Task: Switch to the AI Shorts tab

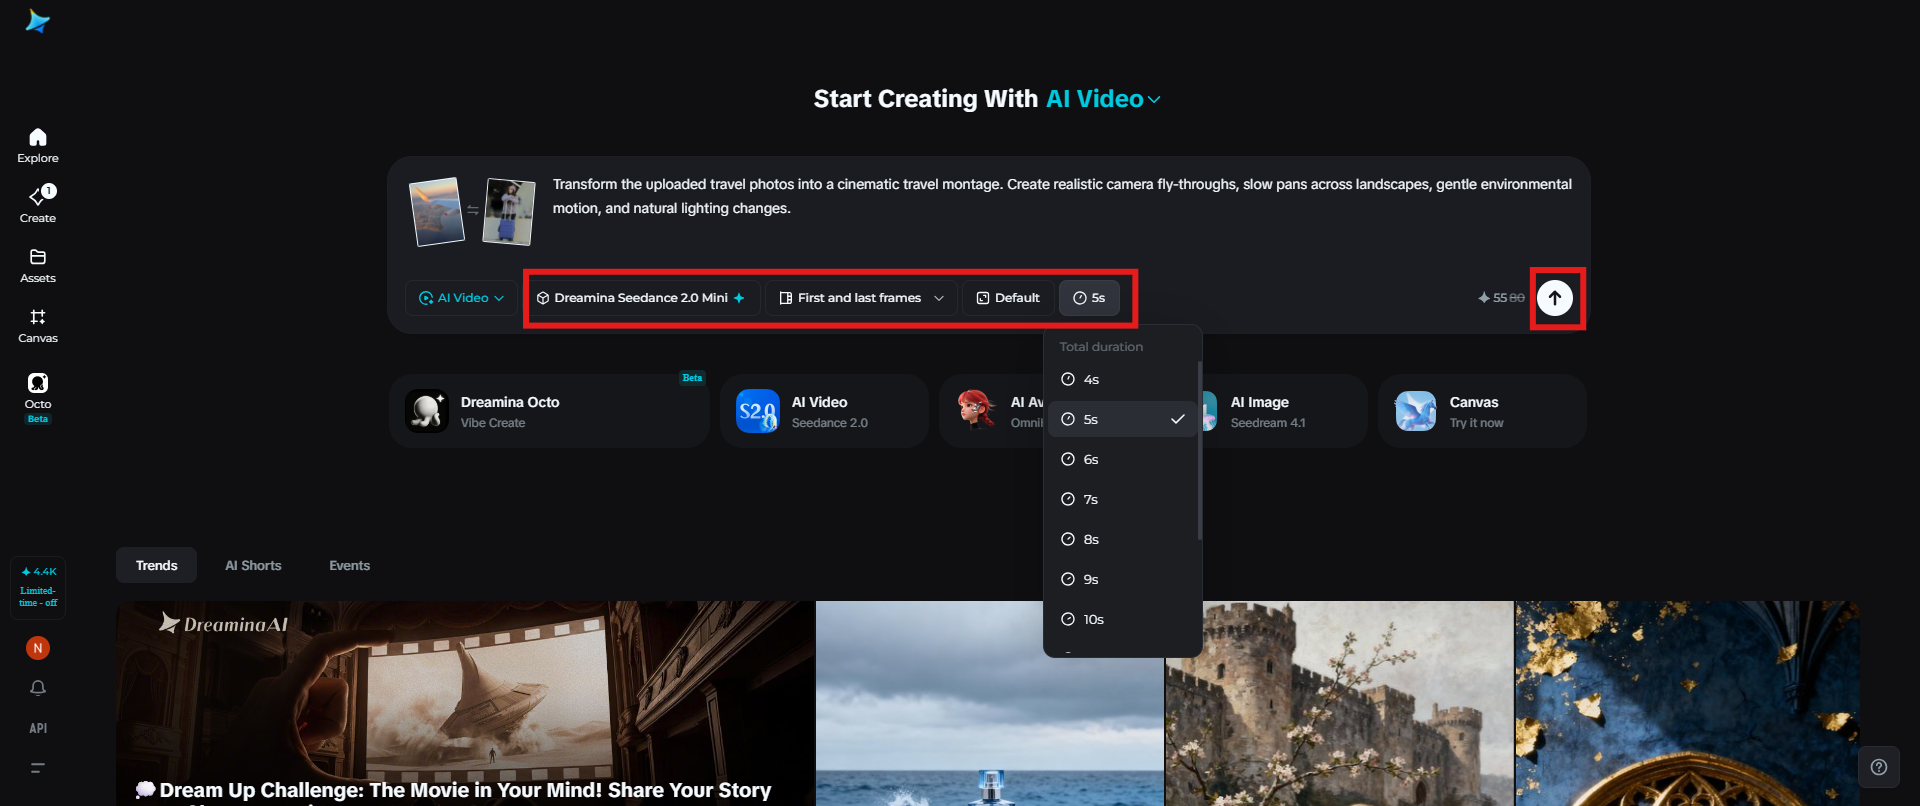Action: [253, 566]
